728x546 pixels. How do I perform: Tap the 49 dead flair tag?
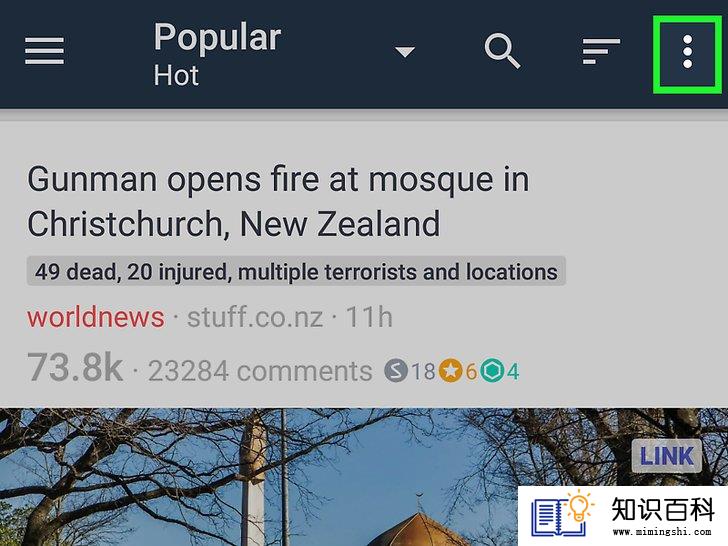click(x=296, y=272)
